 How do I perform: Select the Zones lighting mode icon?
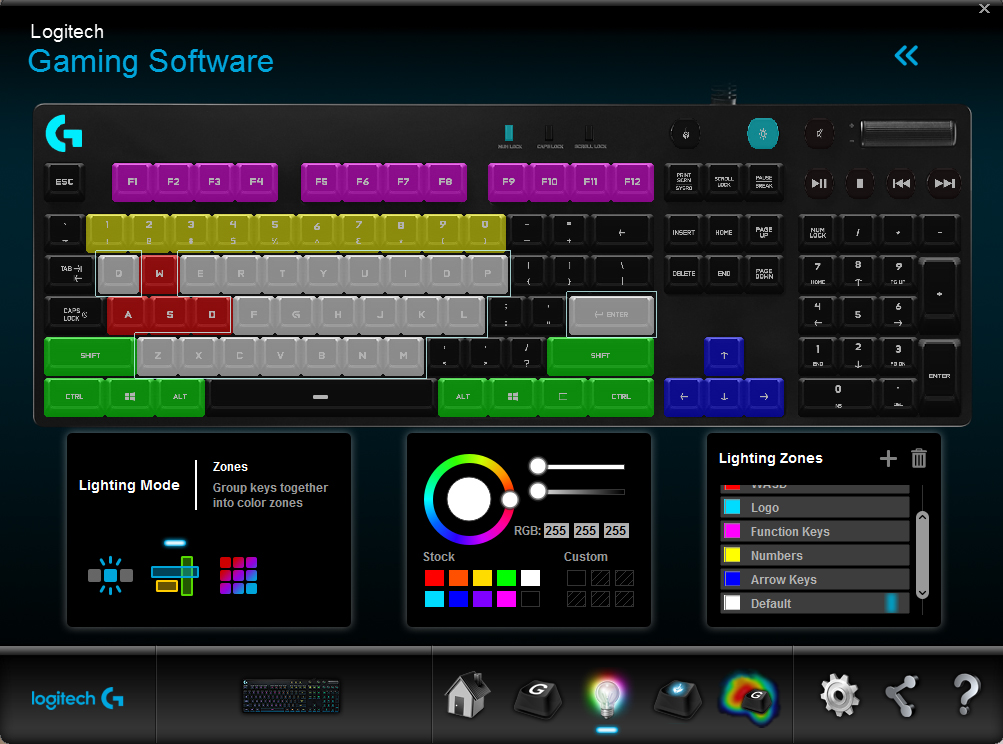click(175, 576)
